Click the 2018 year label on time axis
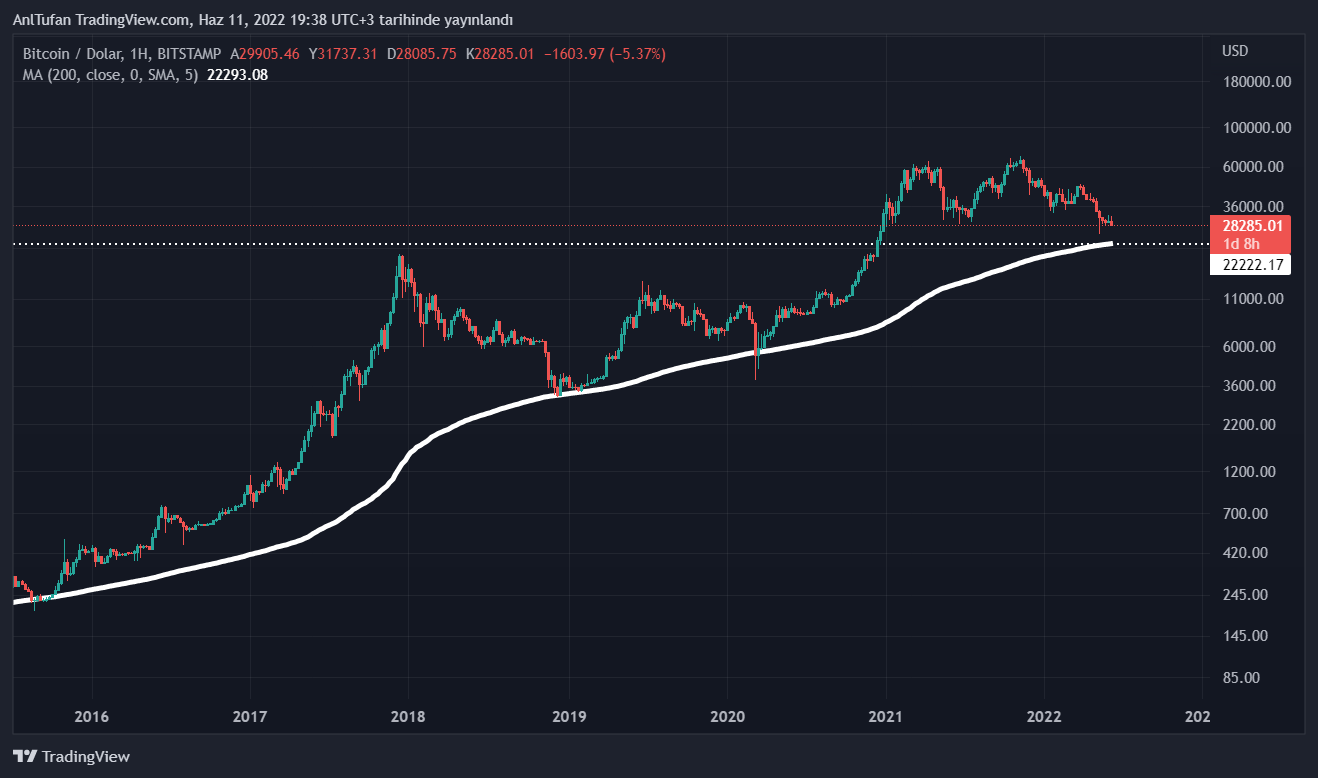Image resolution: width=1318 pixels, height=778 pixels. 408,717
